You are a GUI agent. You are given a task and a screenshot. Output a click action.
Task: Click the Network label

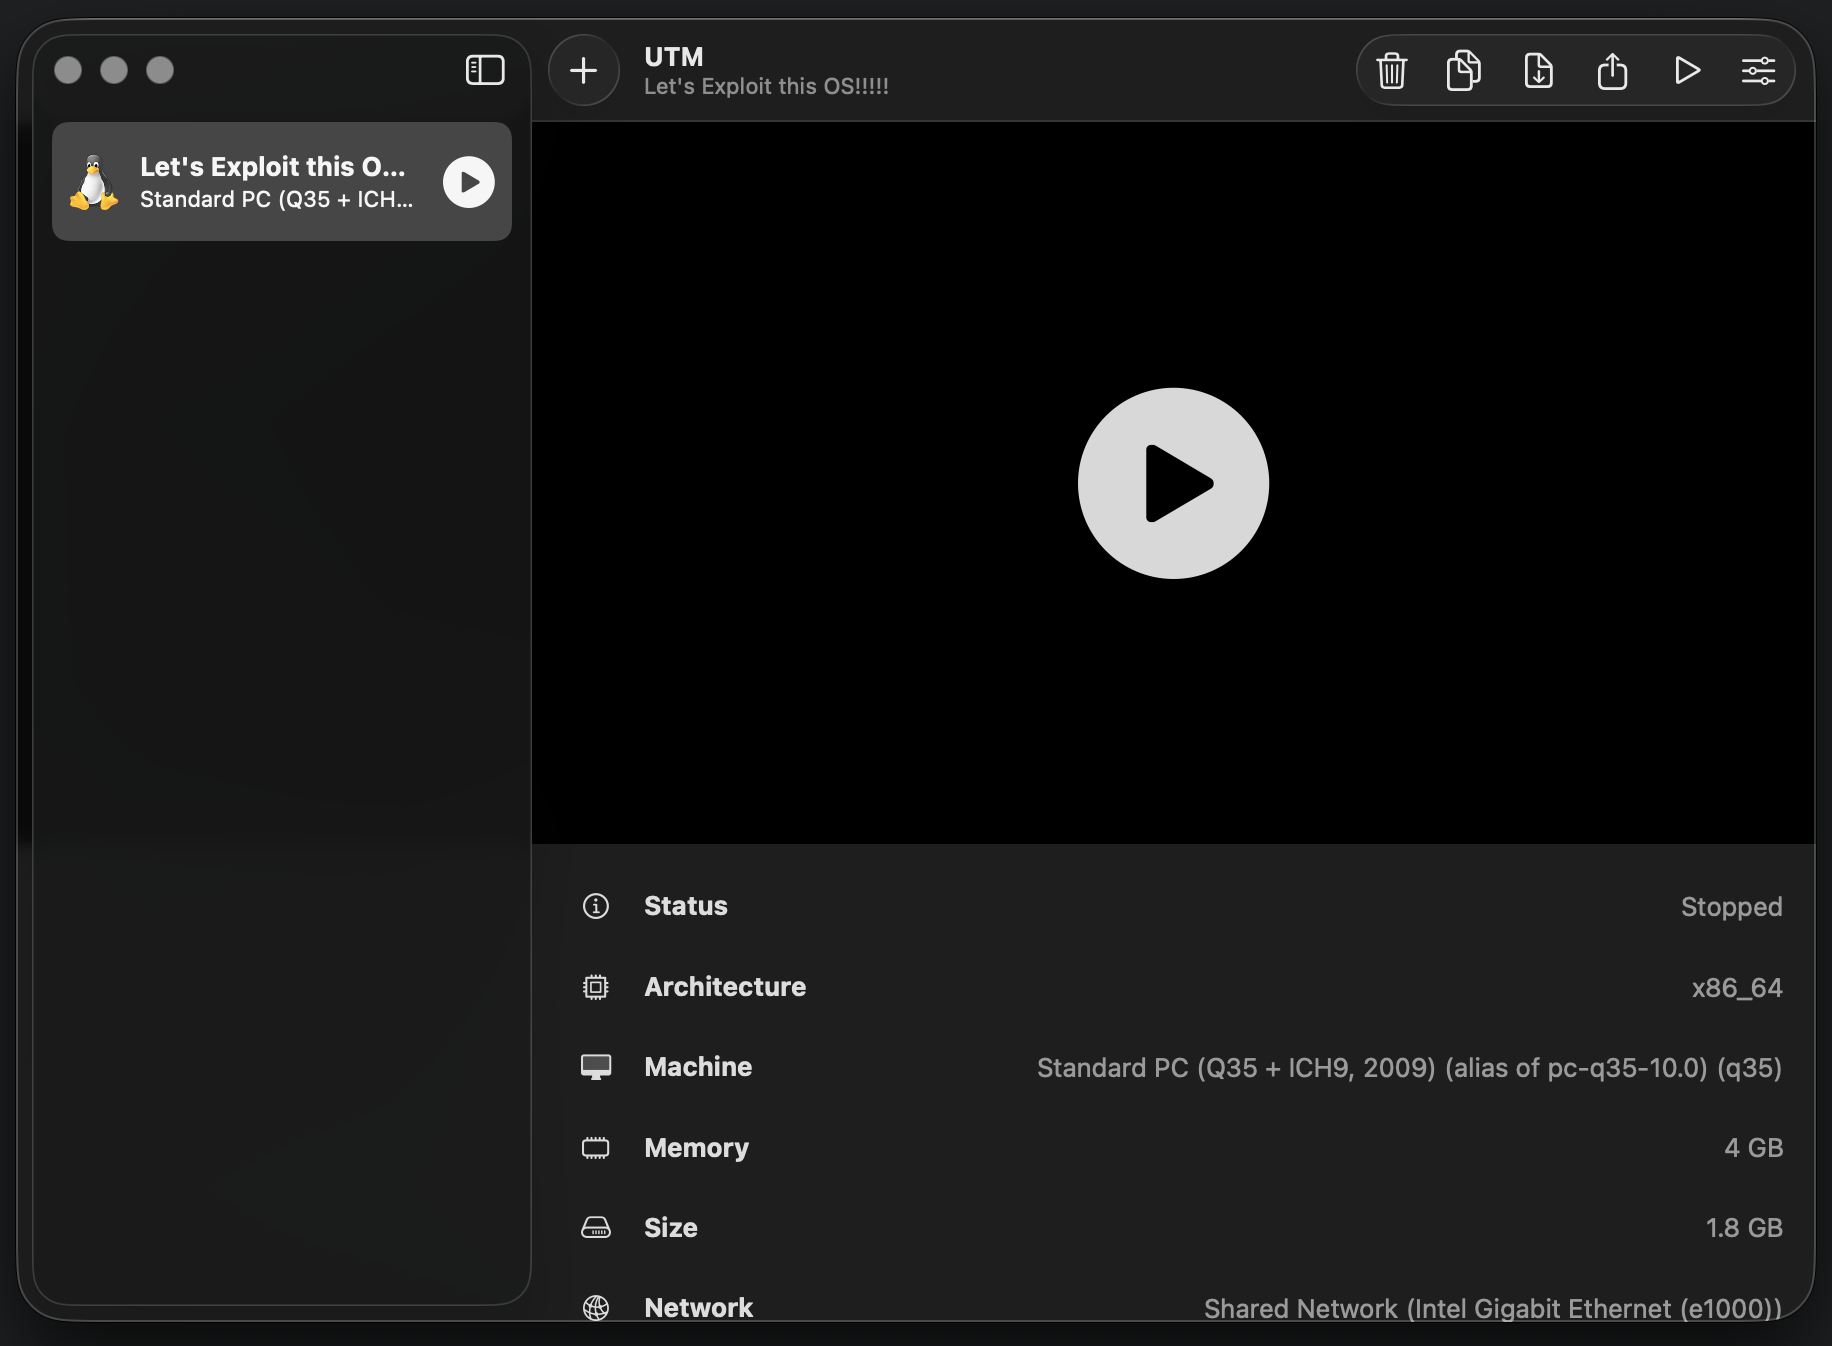click(x=698, y=1308)
